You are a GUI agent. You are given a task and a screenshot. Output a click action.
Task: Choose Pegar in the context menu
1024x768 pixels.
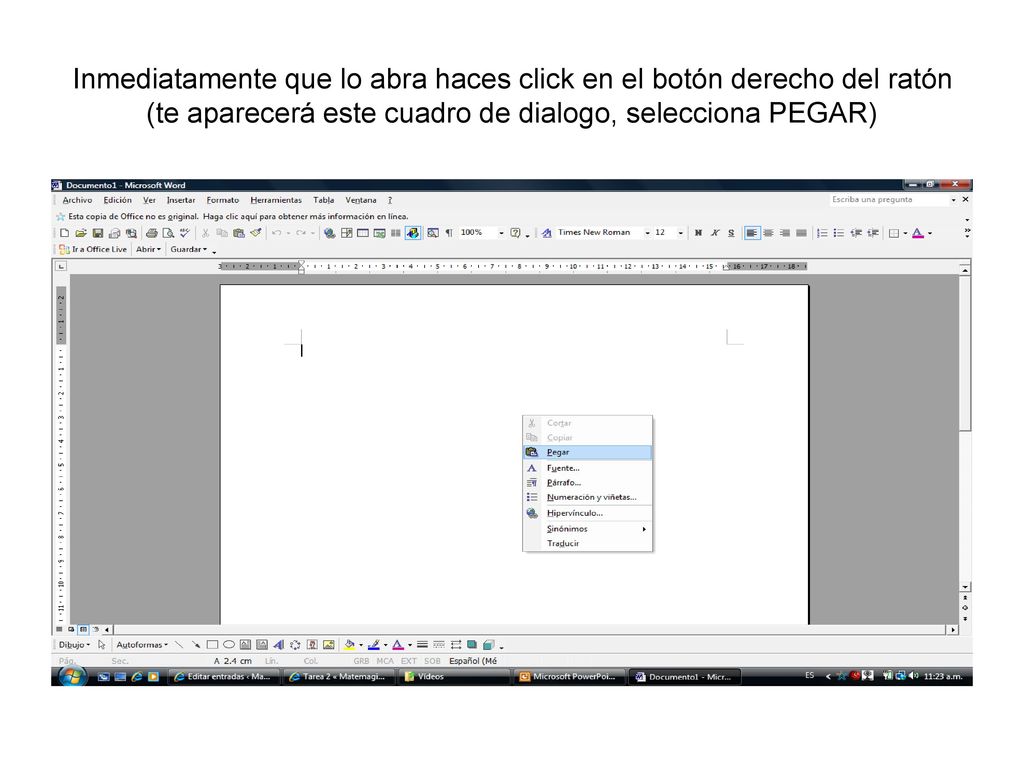588,453
